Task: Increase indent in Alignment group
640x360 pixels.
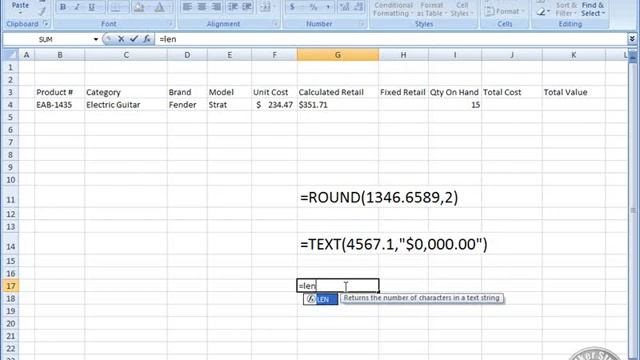Action: (247, 7)
